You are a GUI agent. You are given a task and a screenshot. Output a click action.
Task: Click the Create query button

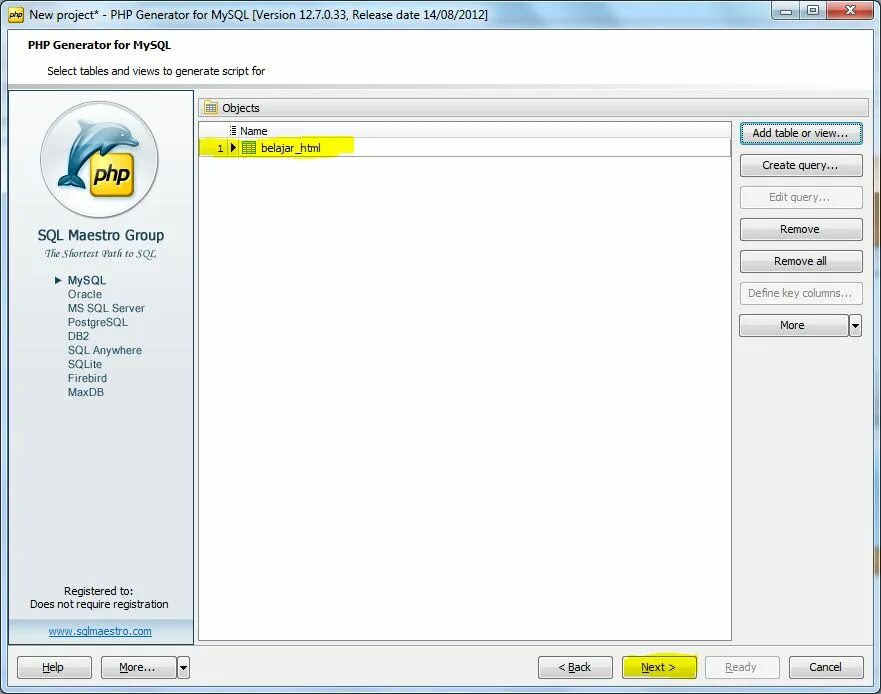tap(801, 165)
